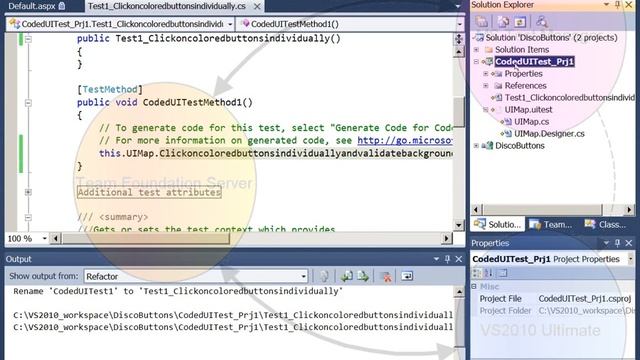Toggle word wrap icon in Output toolbar
640x360 pixels.
(407, 276)
